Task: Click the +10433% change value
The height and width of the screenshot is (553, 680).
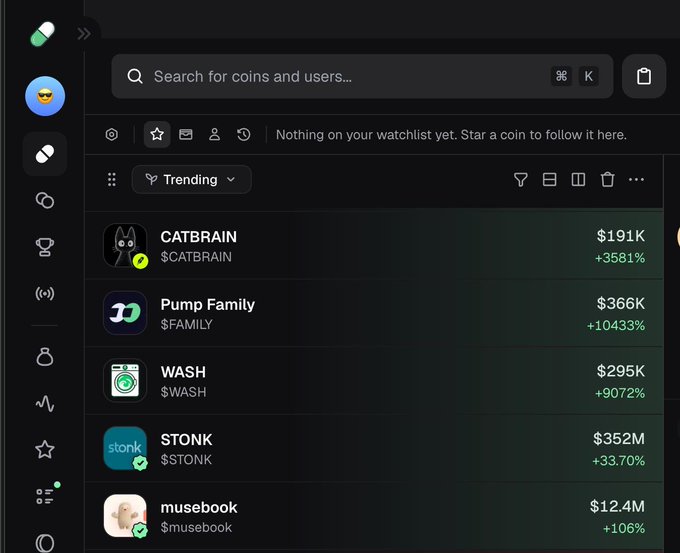Action: (x=616, y=325)
